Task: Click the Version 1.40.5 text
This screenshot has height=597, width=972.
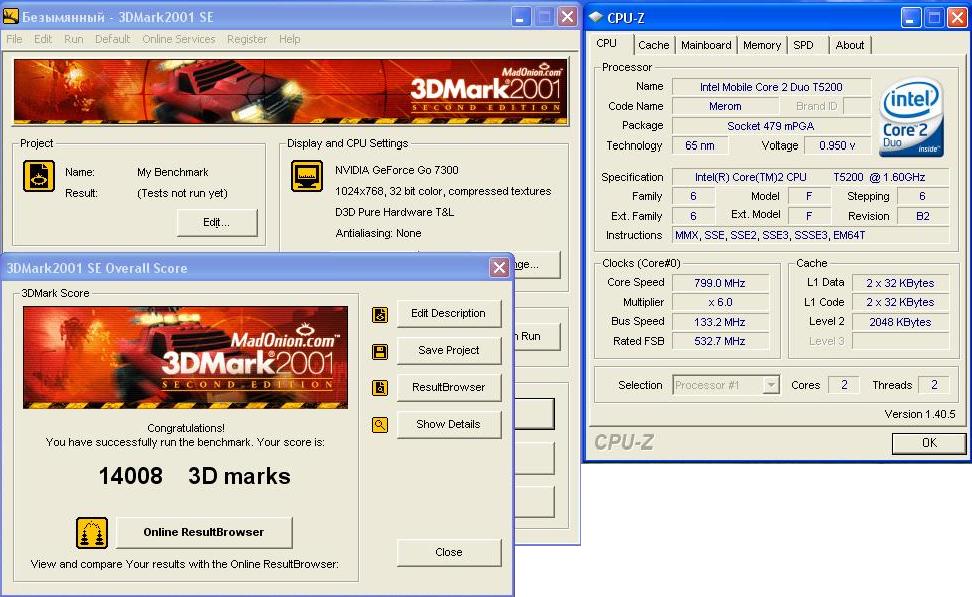Action: tap(919, 414)
